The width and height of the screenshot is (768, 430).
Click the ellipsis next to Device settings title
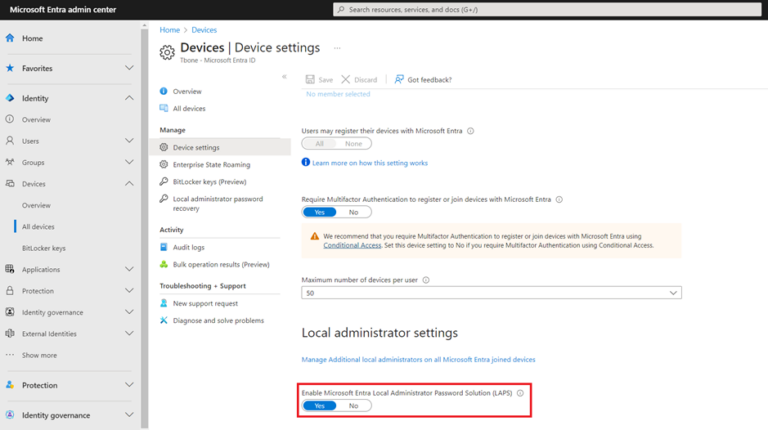[x=337, y=48]
